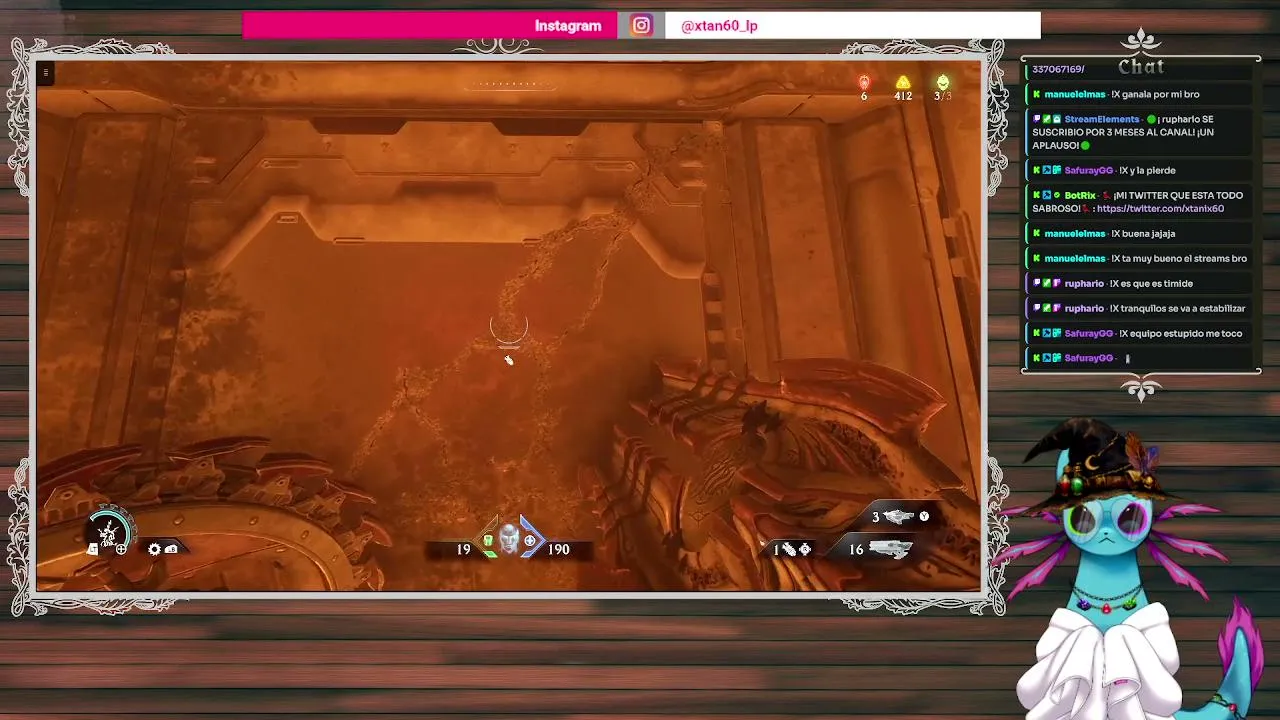Click the small camera-like icon beside the gear

click(171, 549)
